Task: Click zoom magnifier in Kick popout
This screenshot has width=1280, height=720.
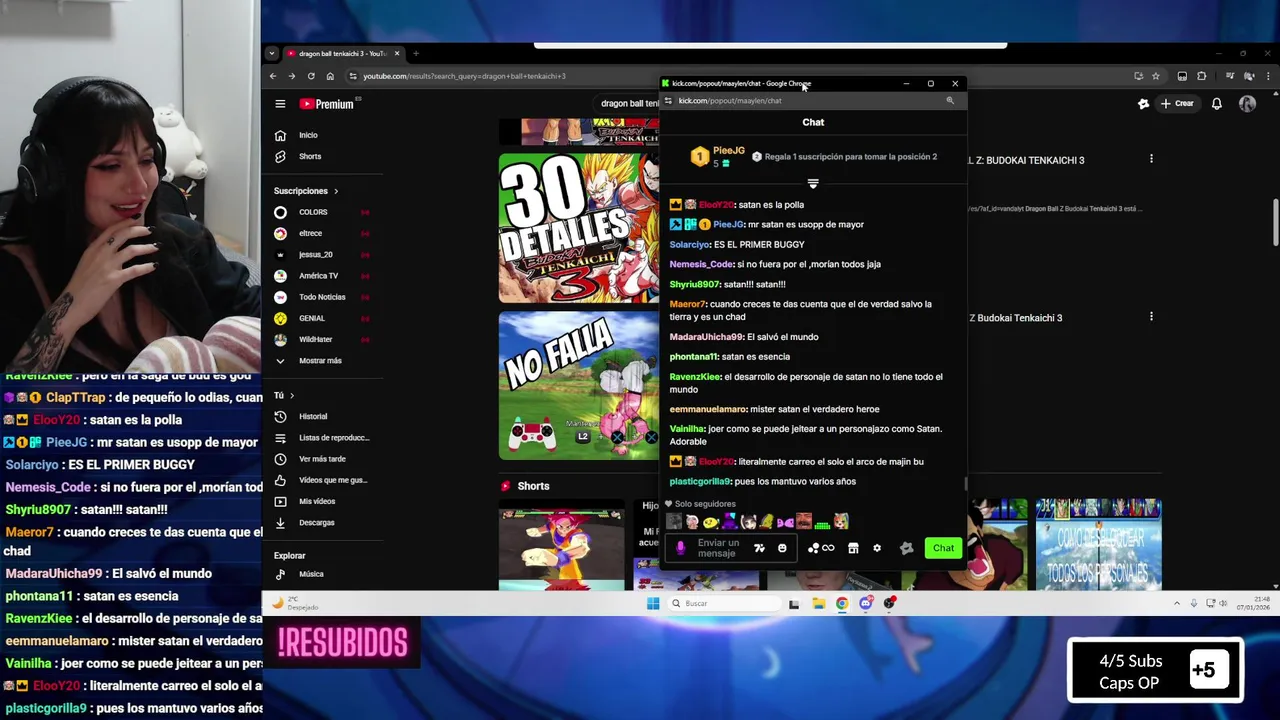Action: click(x=950, y=100)
